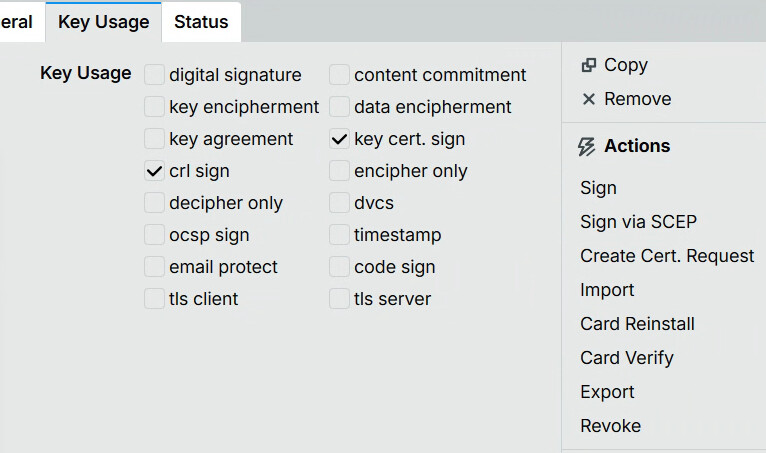Screen dimensions: 766x453
Task: Uncheck the key cert. sign checkbox
Action: pyautogui.click(x=339, y=139)
